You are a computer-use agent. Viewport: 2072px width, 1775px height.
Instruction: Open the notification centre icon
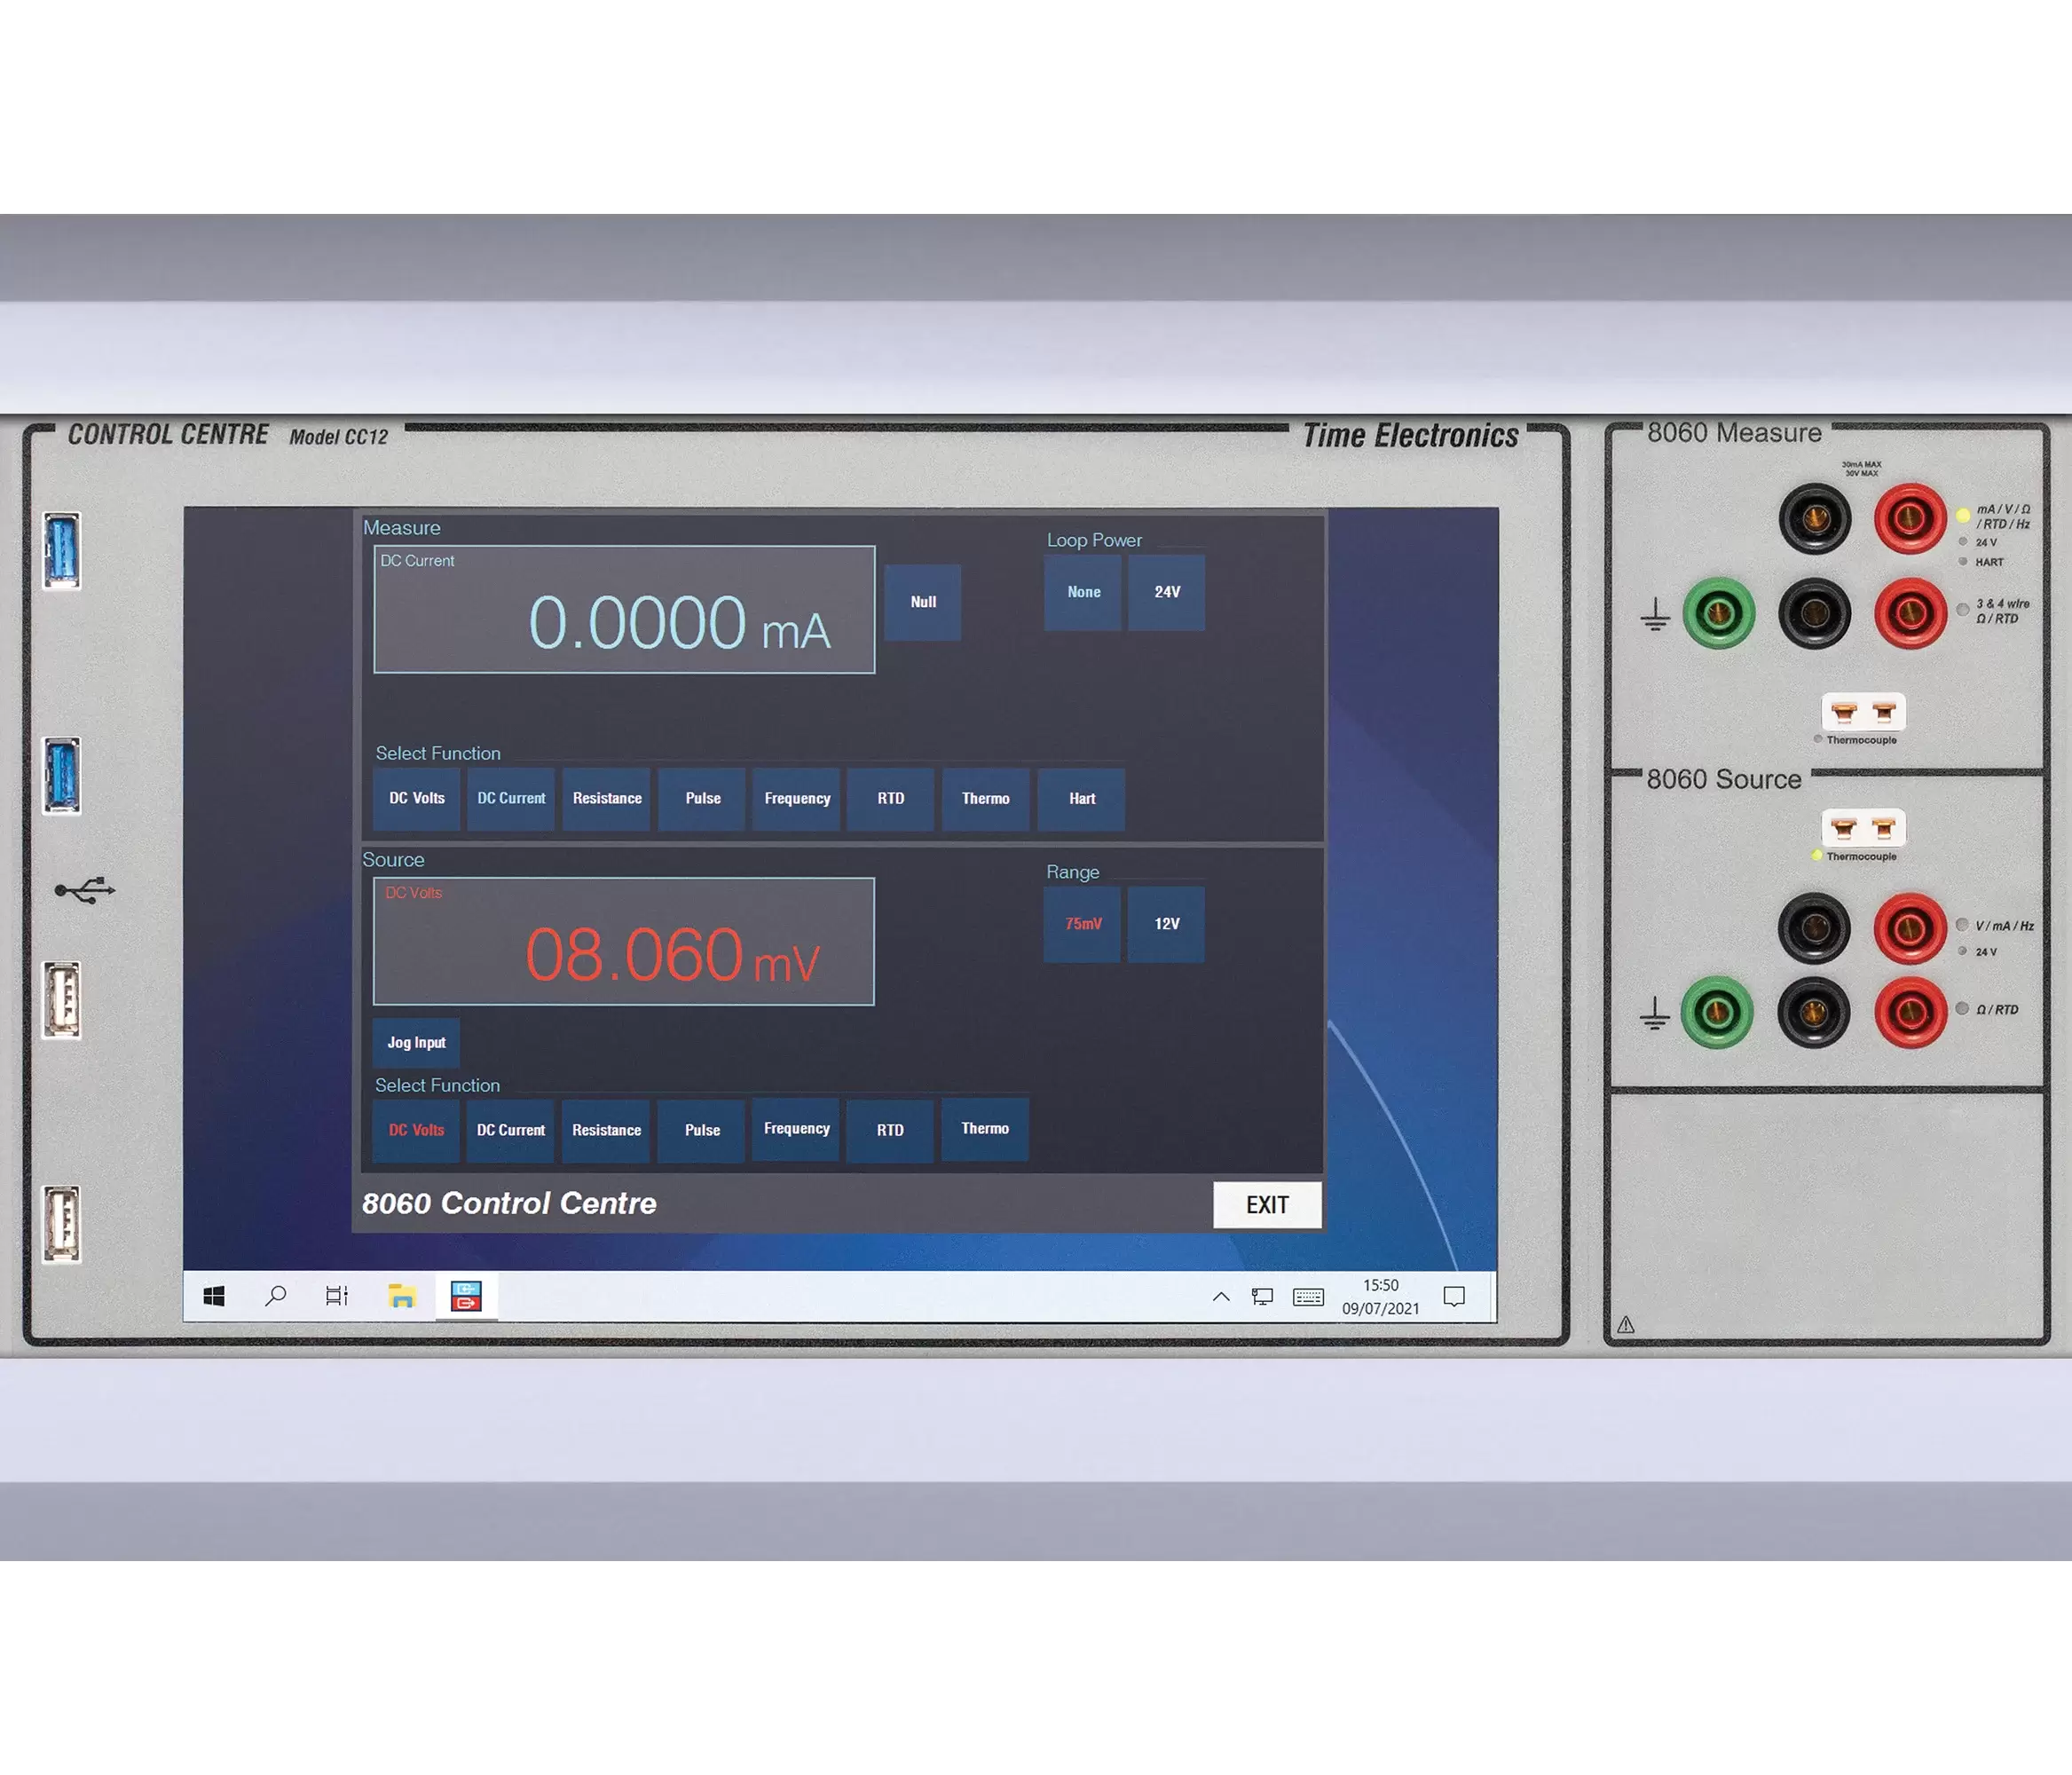pos(1454,1297)
